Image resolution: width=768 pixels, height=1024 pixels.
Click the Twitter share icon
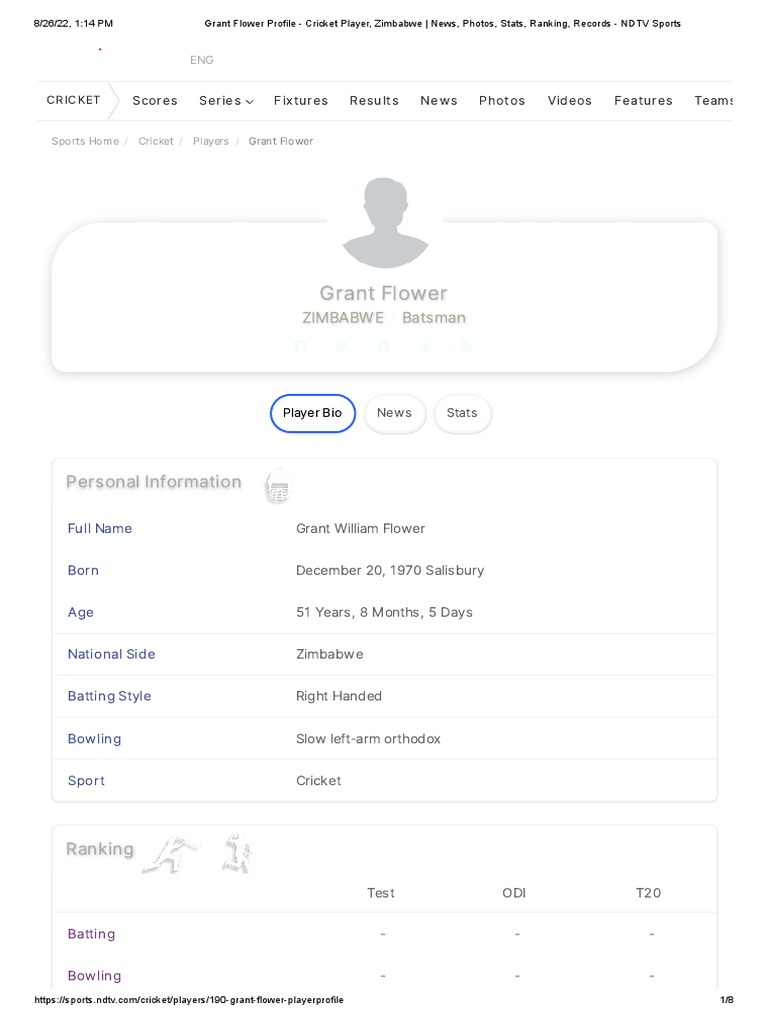[x=342, y=346]
